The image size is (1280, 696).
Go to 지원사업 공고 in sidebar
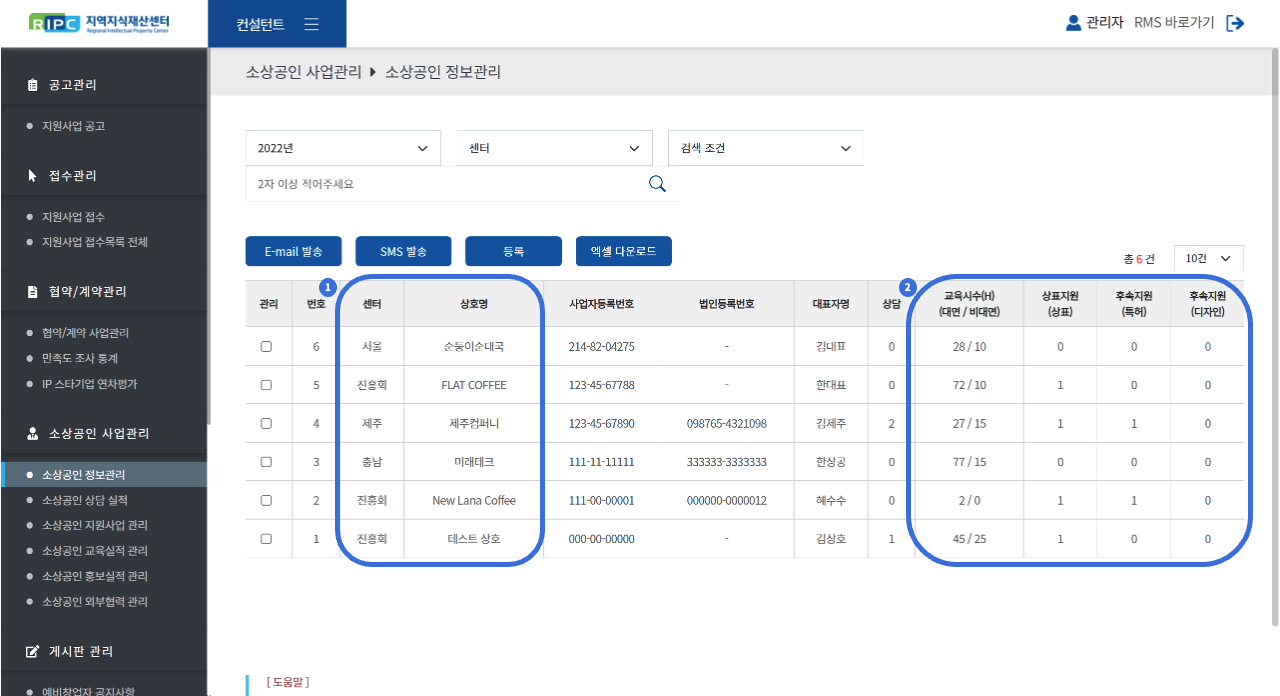(x=73, y=126)
